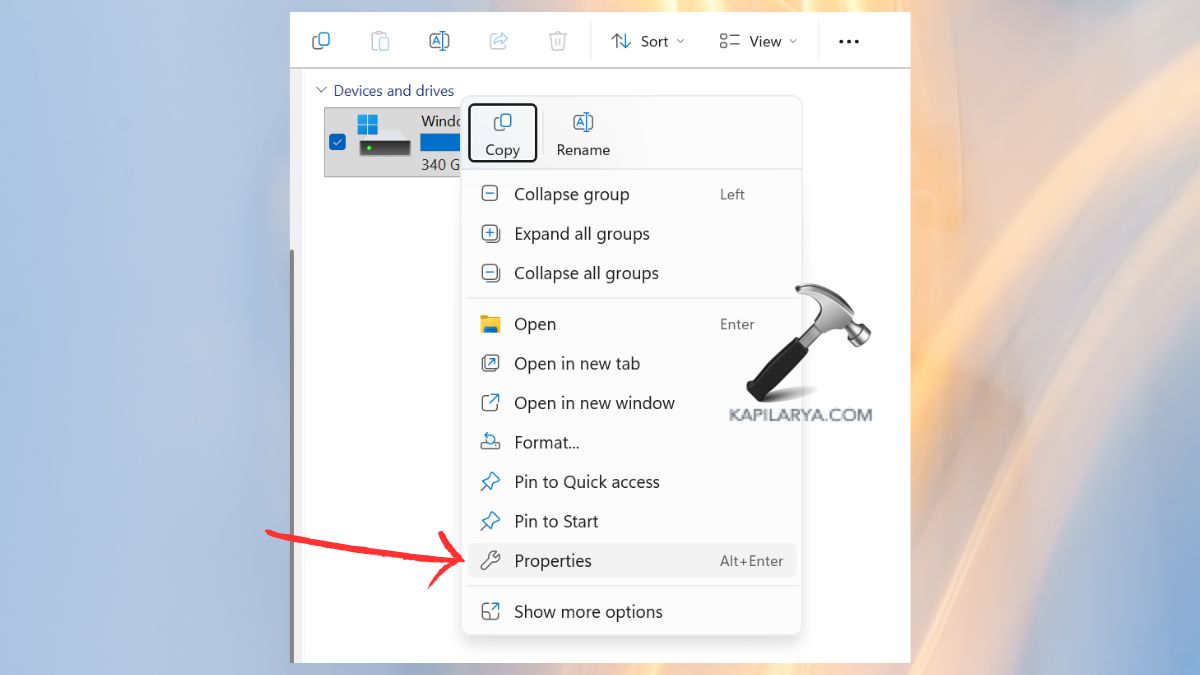Click the Paste icon in the toolbar

380,41
